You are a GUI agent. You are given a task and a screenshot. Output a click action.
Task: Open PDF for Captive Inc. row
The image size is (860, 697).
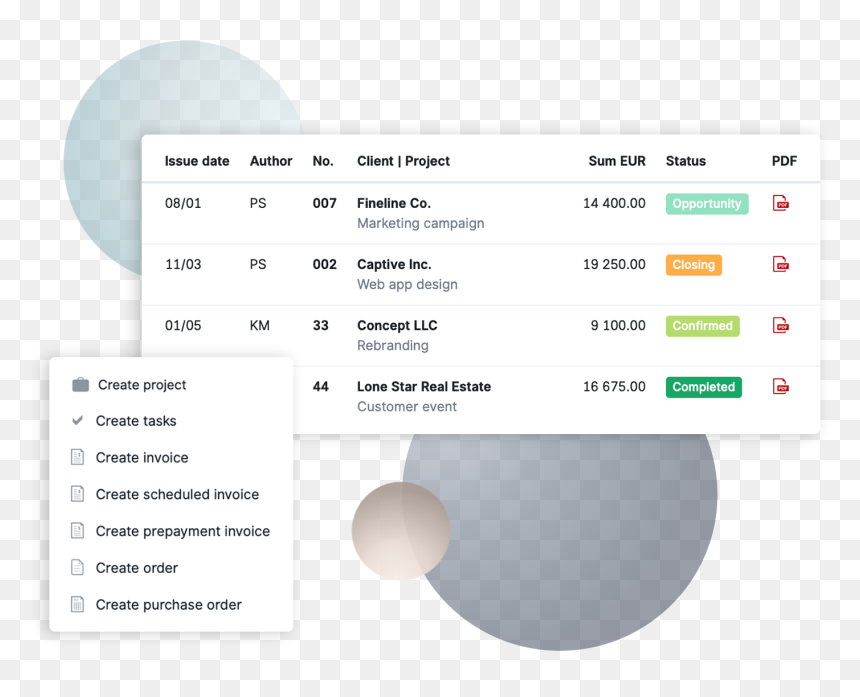click(x=780, y=264)
